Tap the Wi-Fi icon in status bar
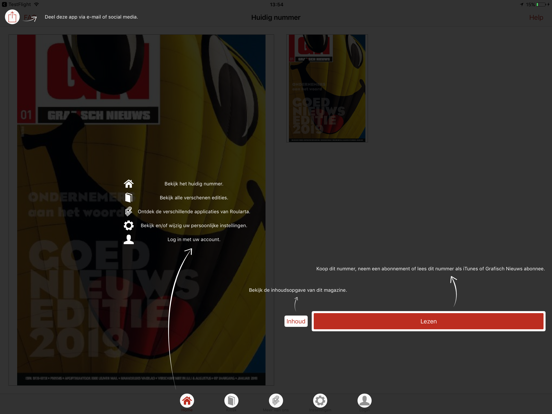 [36, 5]
